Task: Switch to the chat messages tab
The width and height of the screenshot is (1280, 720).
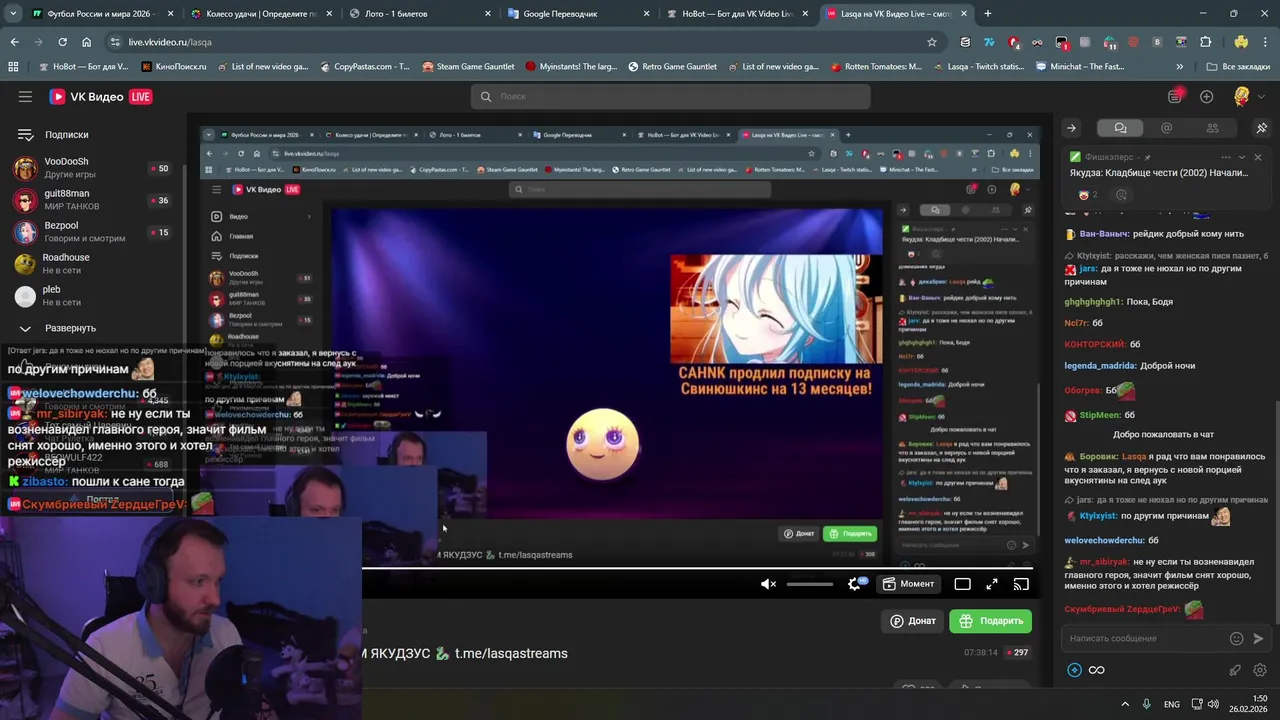Action: pyautogui.click(x=1120, y=128)
